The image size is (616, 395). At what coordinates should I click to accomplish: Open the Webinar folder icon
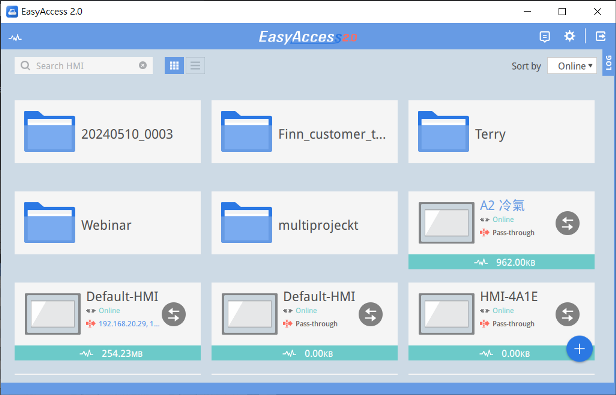pyautogui.click(x=50, y=222)
